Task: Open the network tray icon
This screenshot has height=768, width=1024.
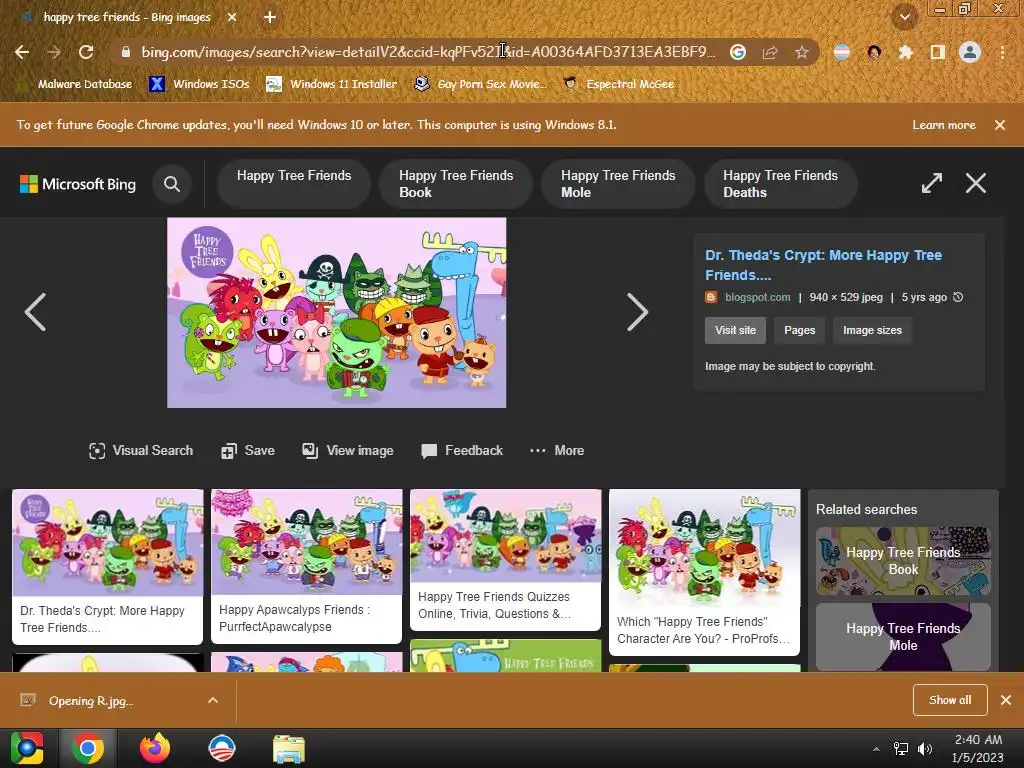Action: 901,749
